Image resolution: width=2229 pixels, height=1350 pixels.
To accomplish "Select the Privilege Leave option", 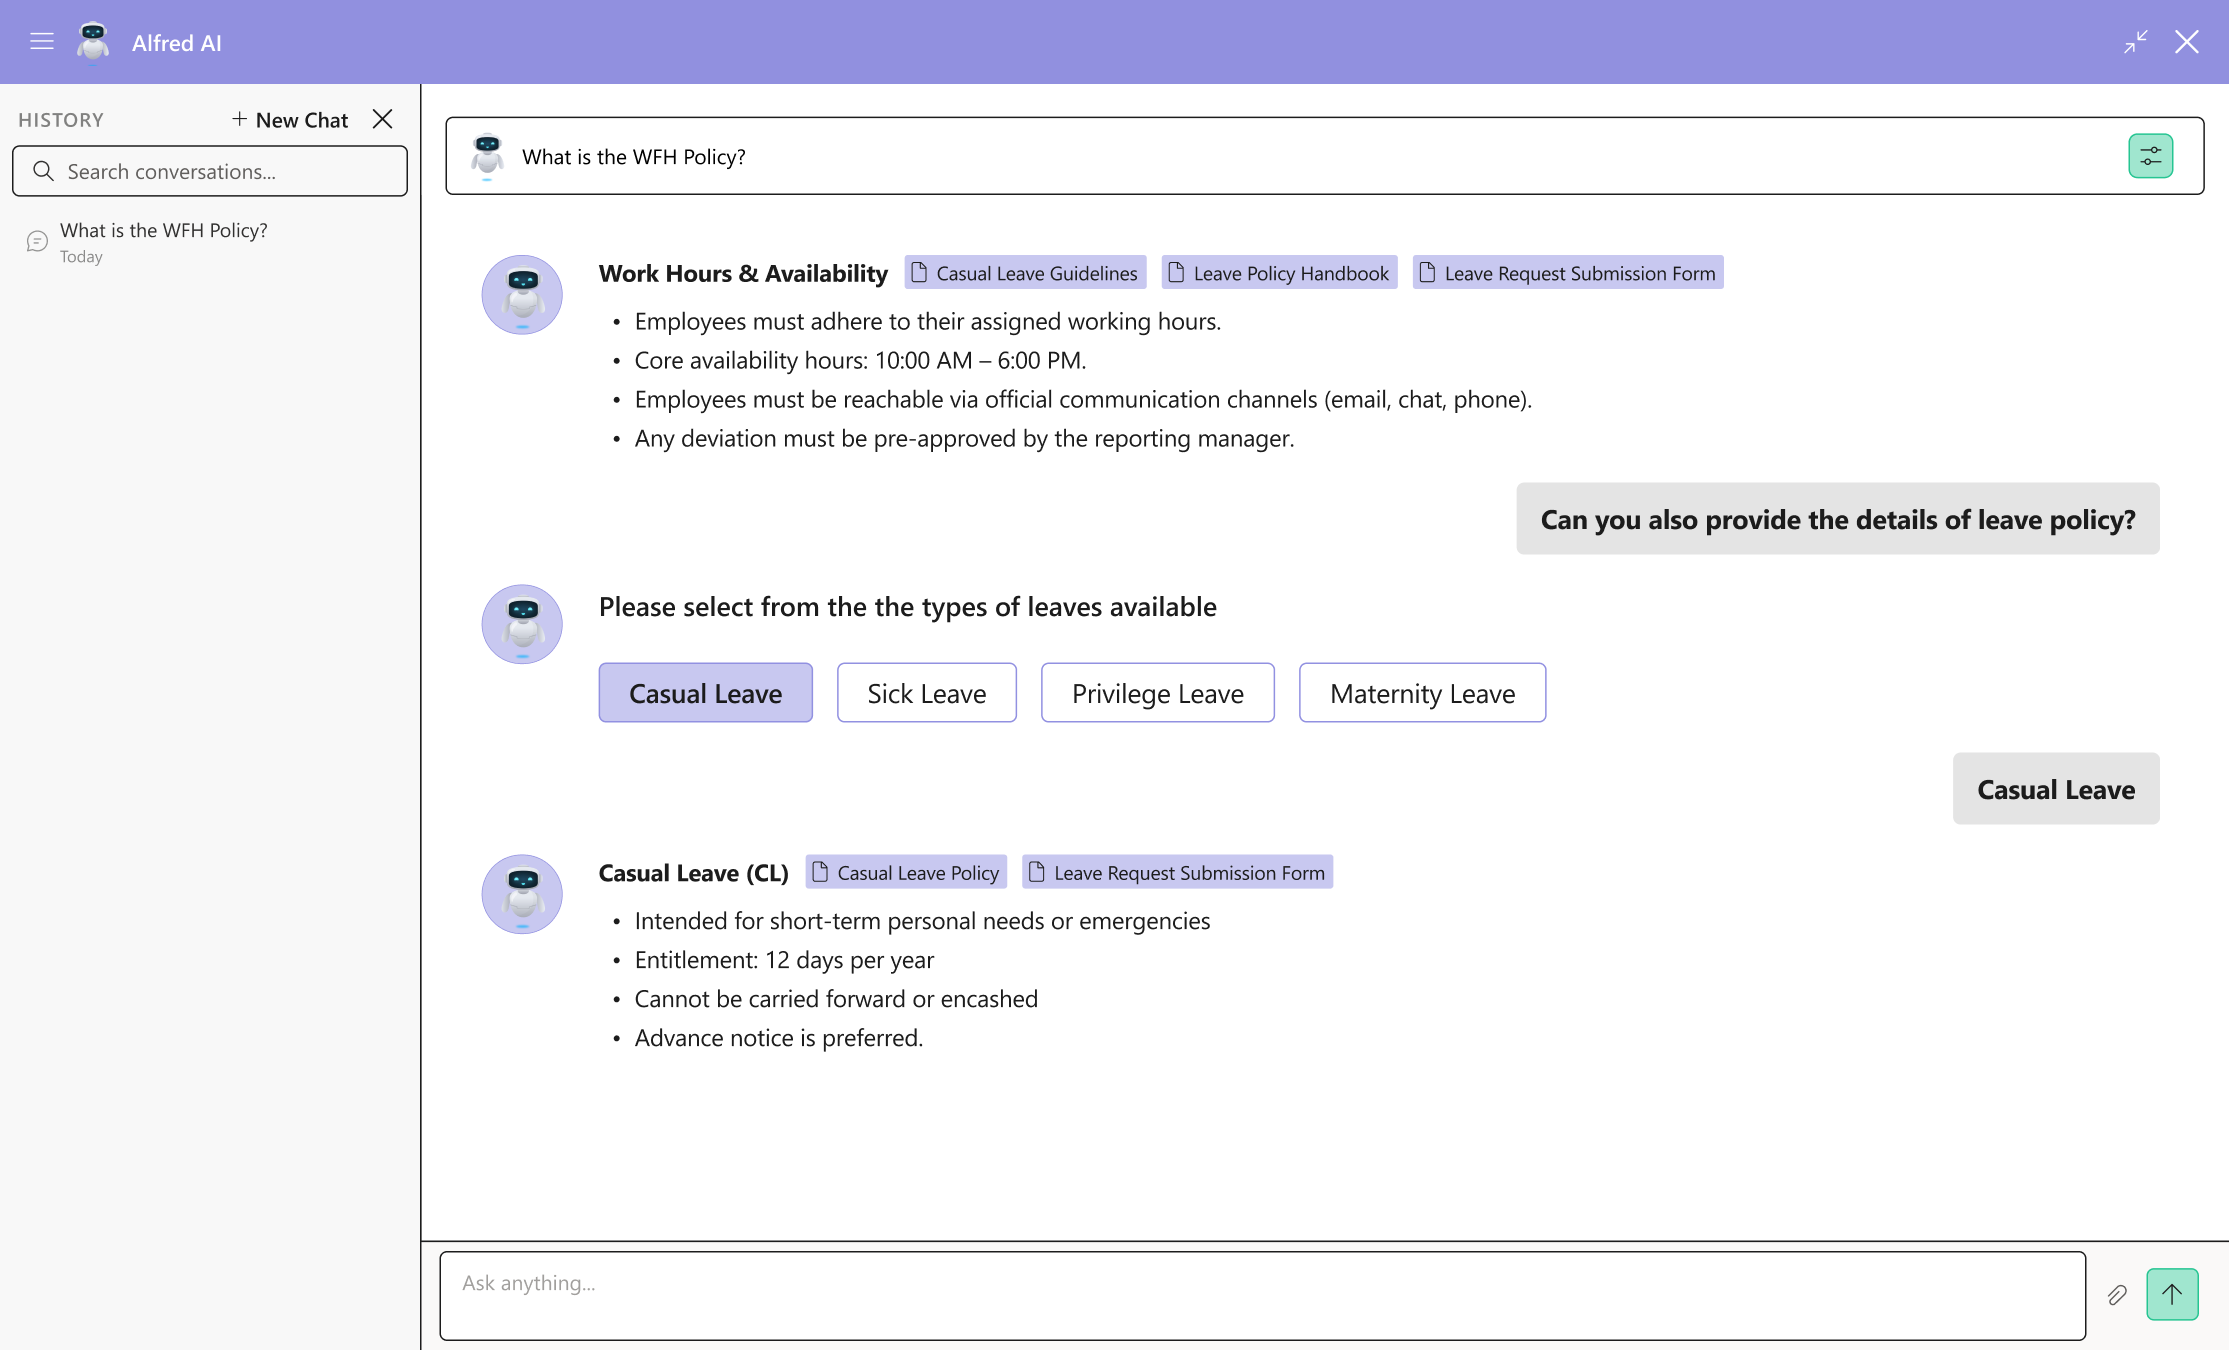I will 1158,692.
